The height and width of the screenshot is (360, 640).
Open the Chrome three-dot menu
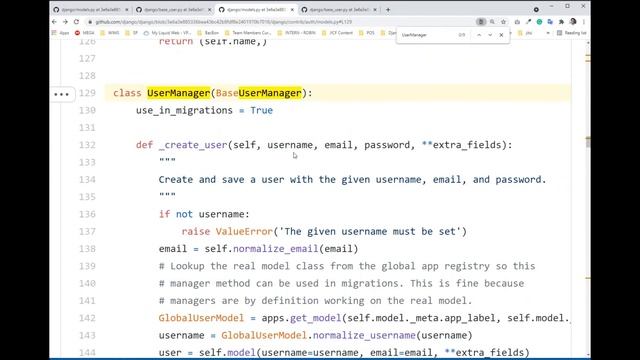click(584, 22)
